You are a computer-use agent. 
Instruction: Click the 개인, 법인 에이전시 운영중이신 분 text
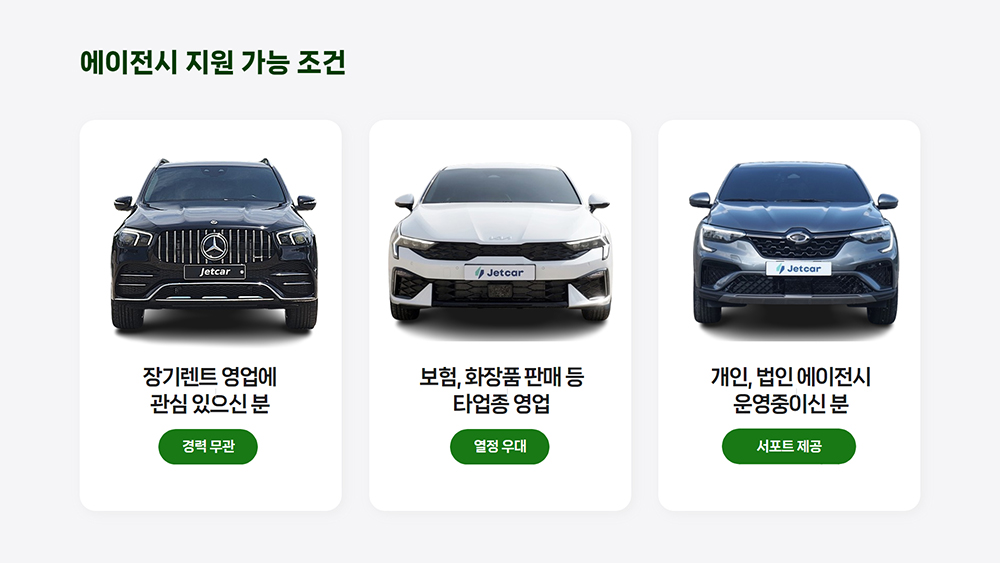point(791,390)
